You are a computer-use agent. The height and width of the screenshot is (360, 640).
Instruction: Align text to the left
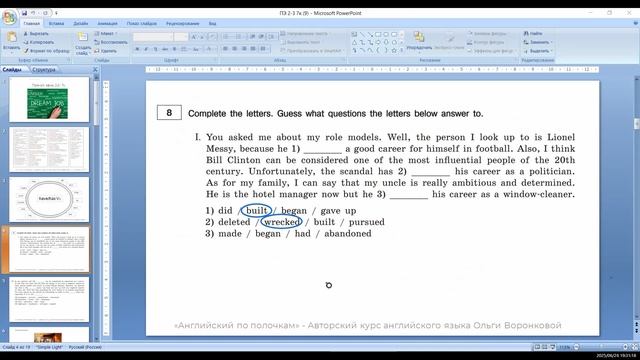(x=225, y=49)
